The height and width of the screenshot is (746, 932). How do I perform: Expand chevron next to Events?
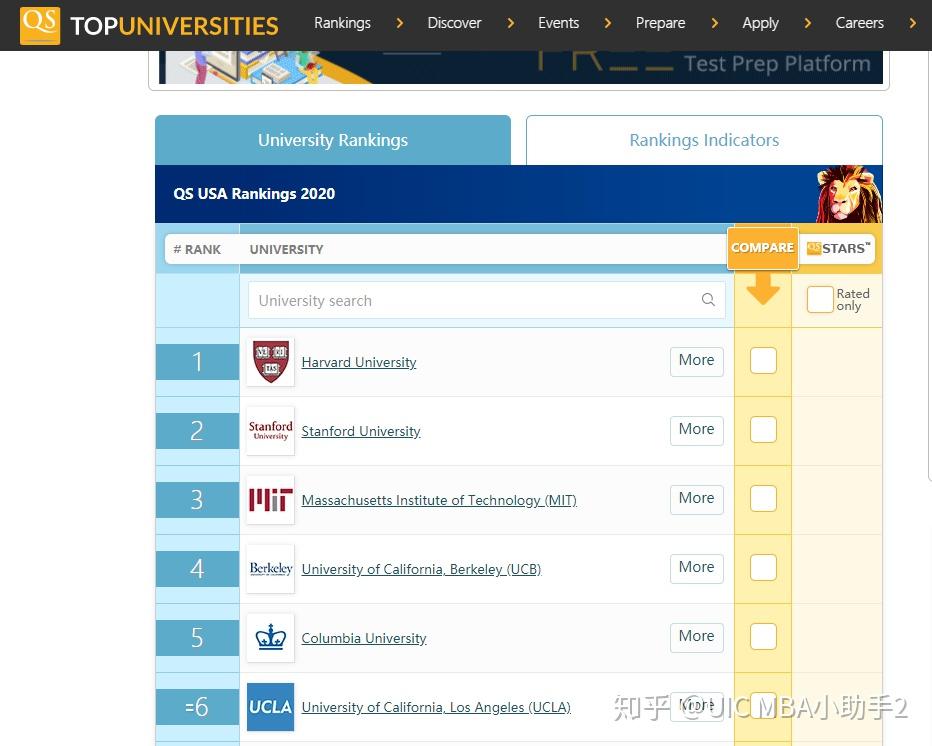(607, 23)
